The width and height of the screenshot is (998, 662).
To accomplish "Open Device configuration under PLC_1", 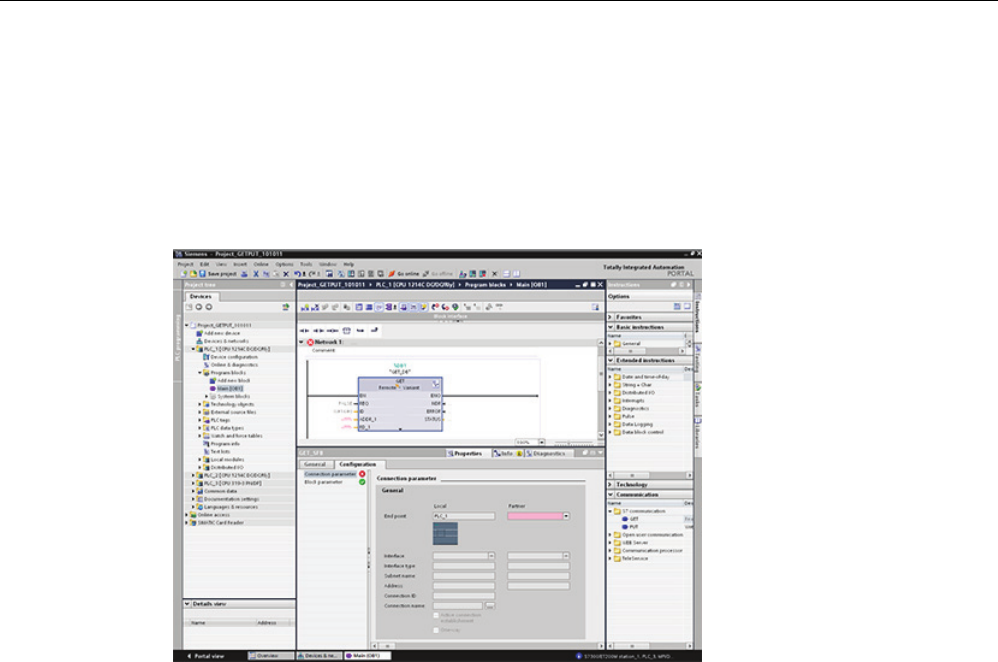I will (230, 357).
